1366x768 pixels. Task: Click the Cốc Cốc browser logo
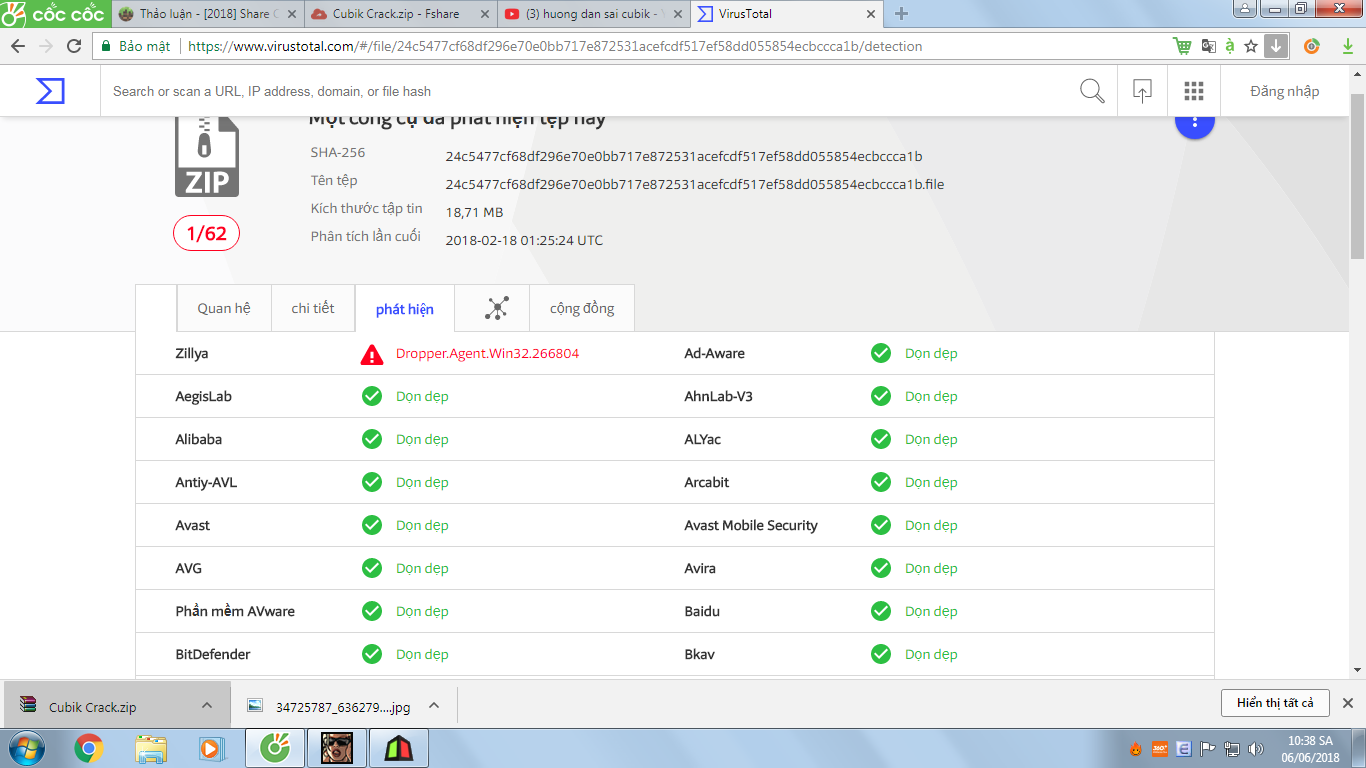coord(54,14)
